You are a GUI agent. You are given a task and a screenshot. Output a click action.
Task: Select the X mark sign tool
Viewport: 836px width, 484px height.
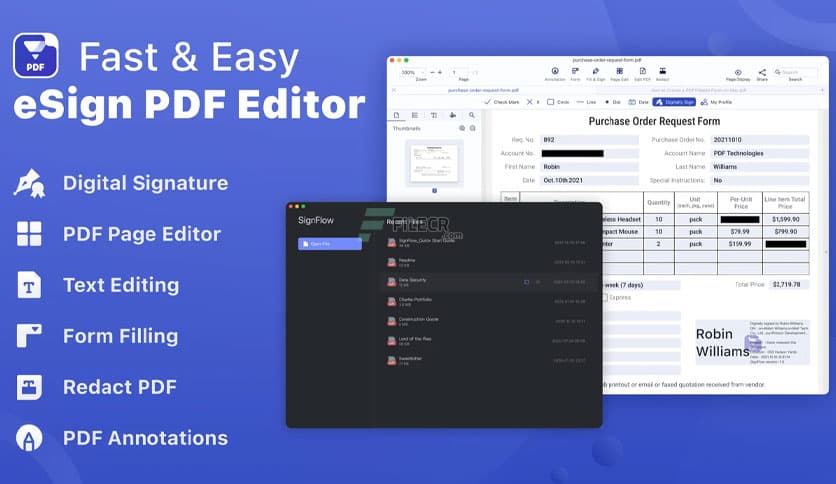tap(533, 102)
